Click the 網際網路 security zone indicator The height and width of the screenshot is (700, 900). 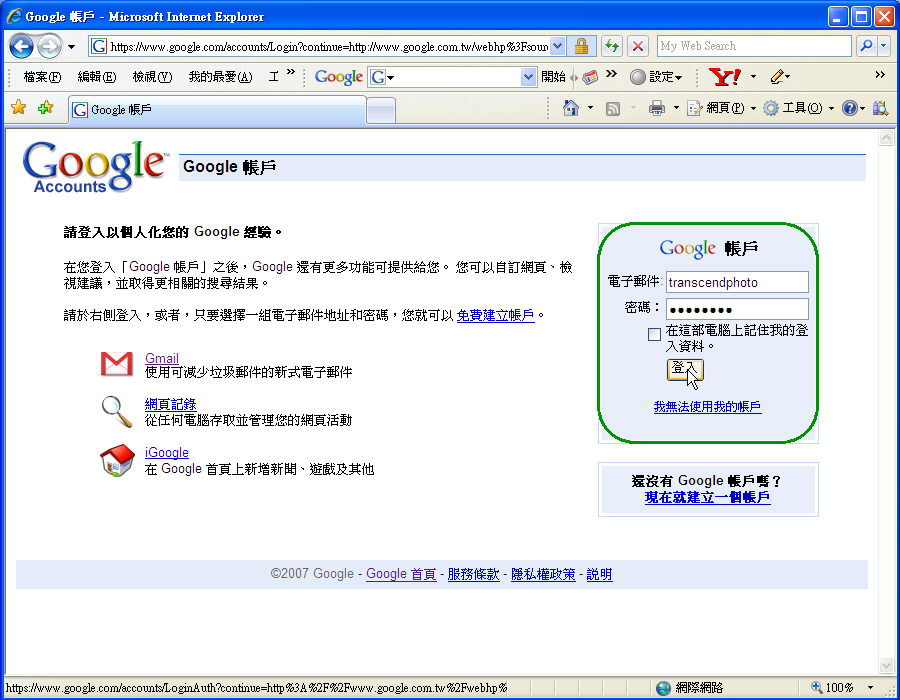point(691,687)
